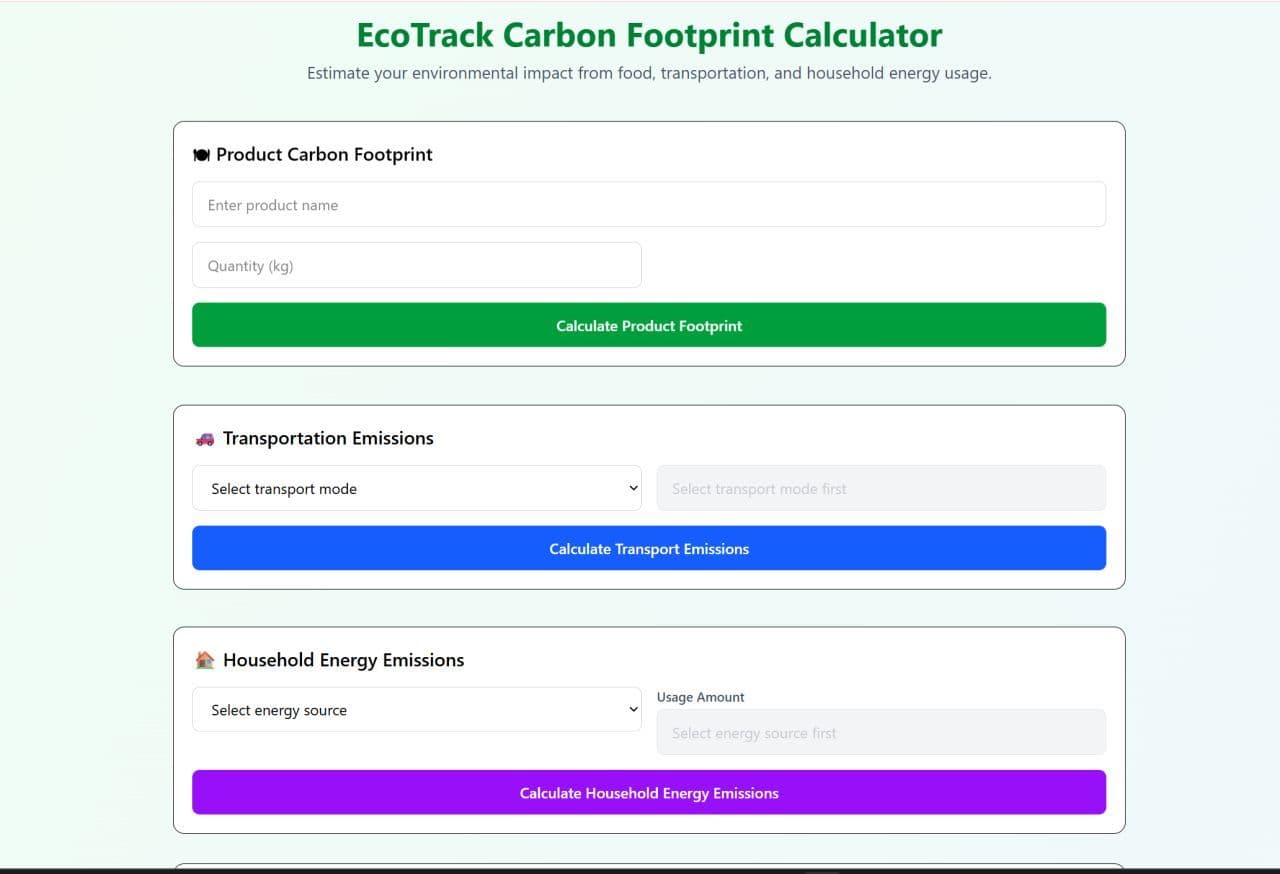
Task: Click the house icon beside Household Energy Emissions
Action: coord(204,660)
